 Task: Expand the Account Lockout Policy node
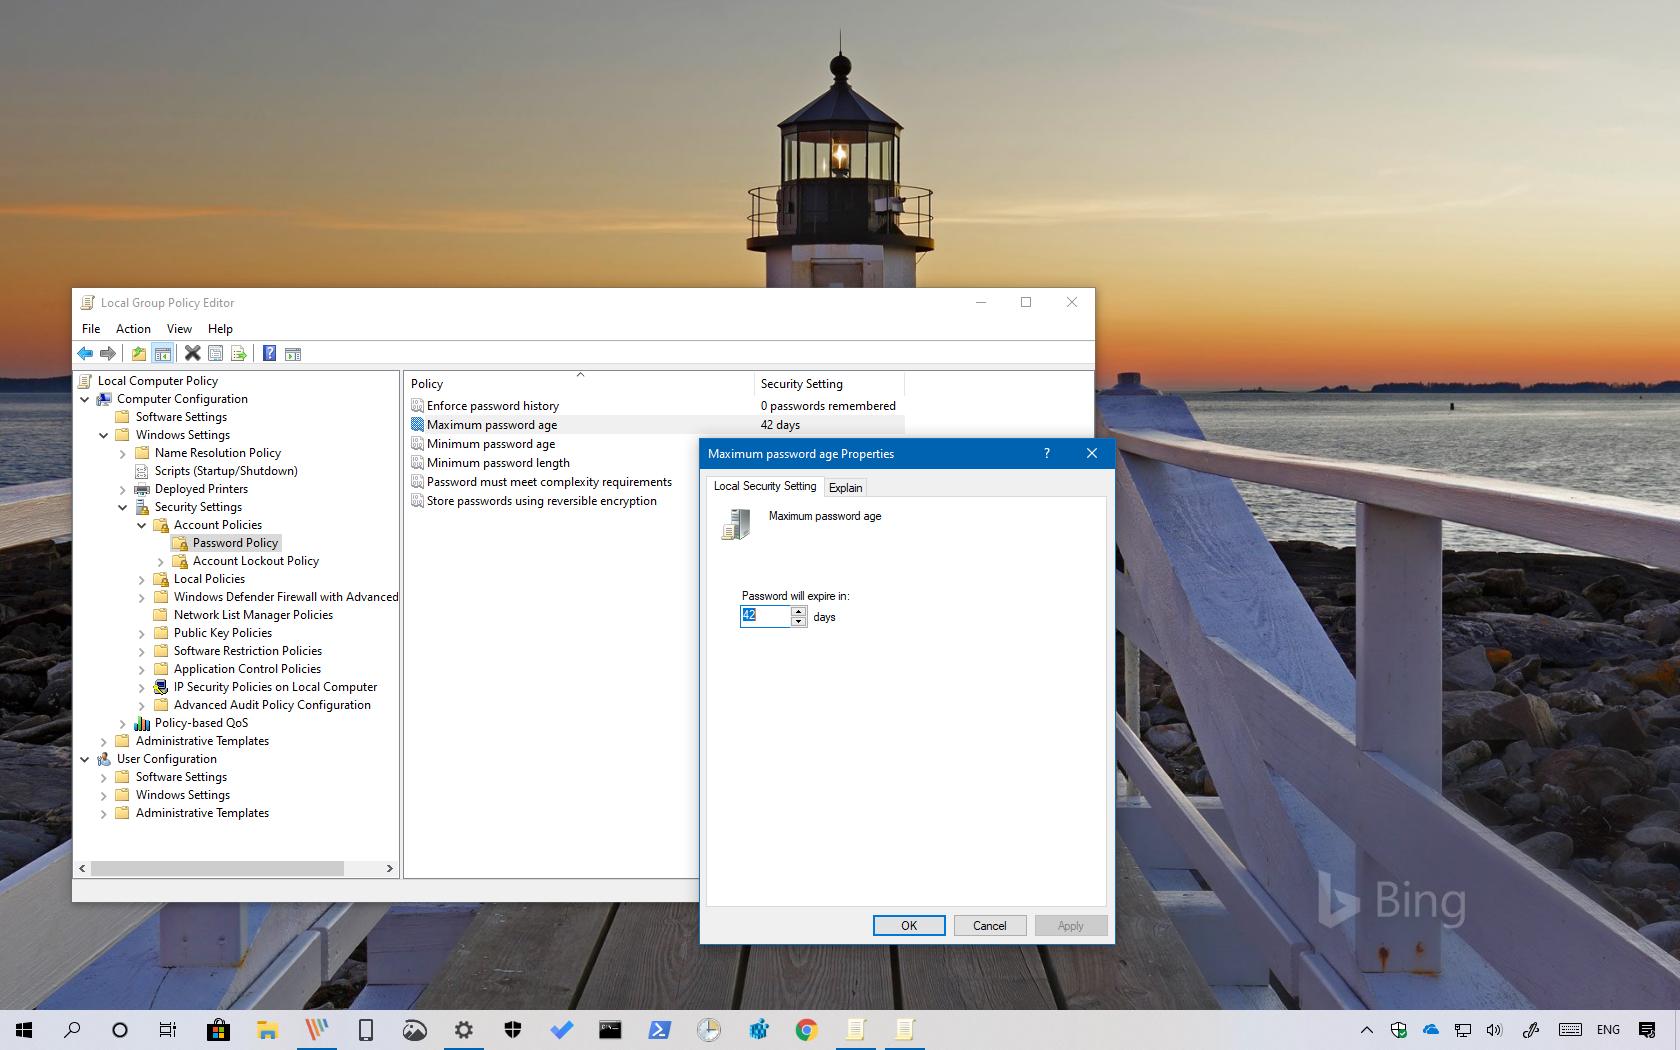(161, 561)
